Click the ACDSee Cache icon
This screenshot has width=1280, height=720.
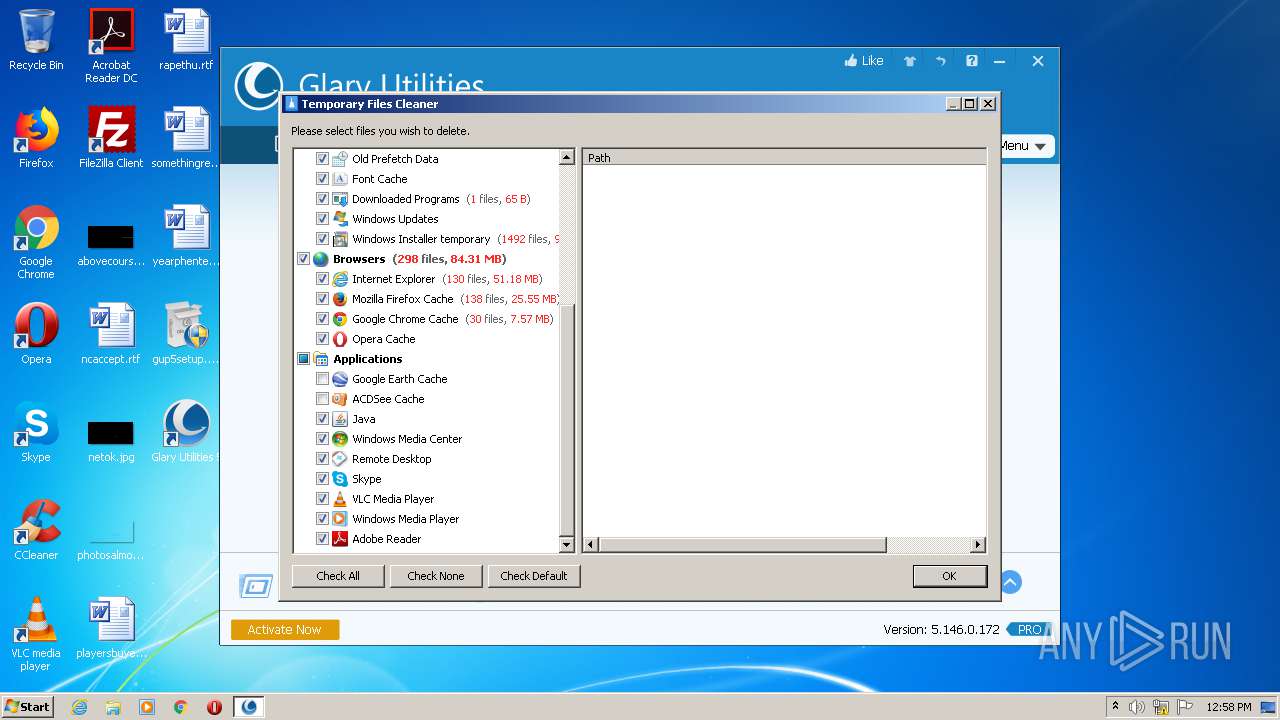(340, 399)
